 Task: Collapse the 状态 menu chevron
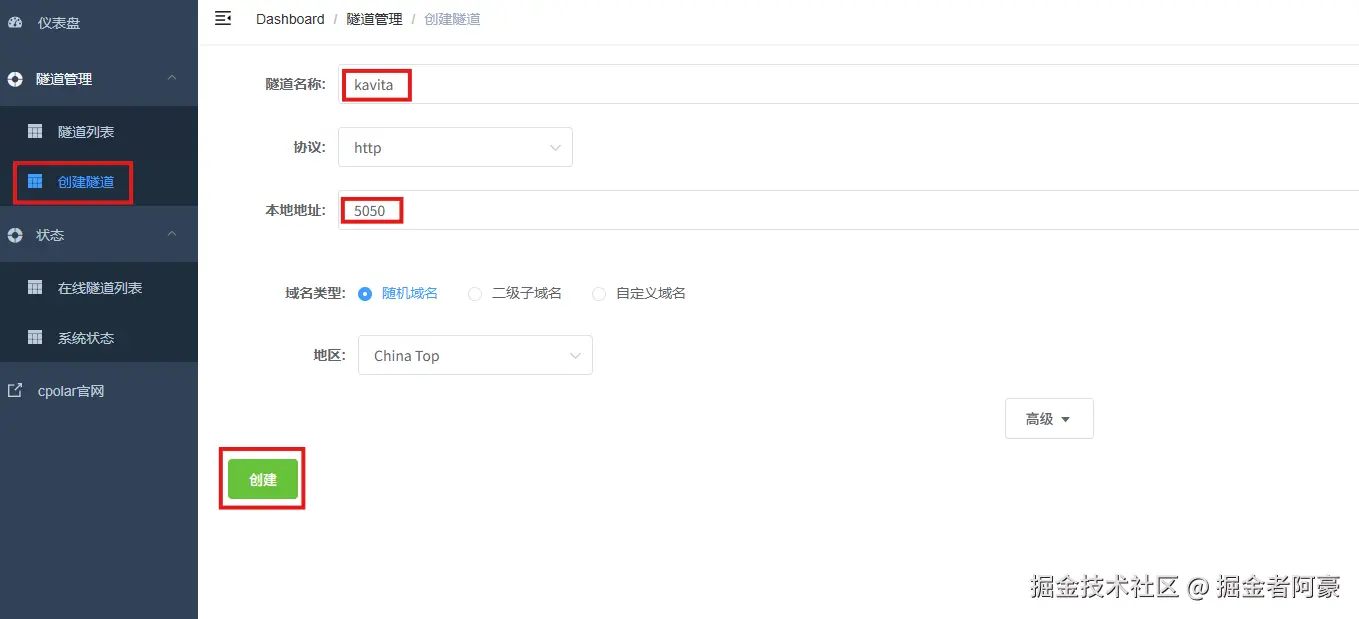[172, 234]
